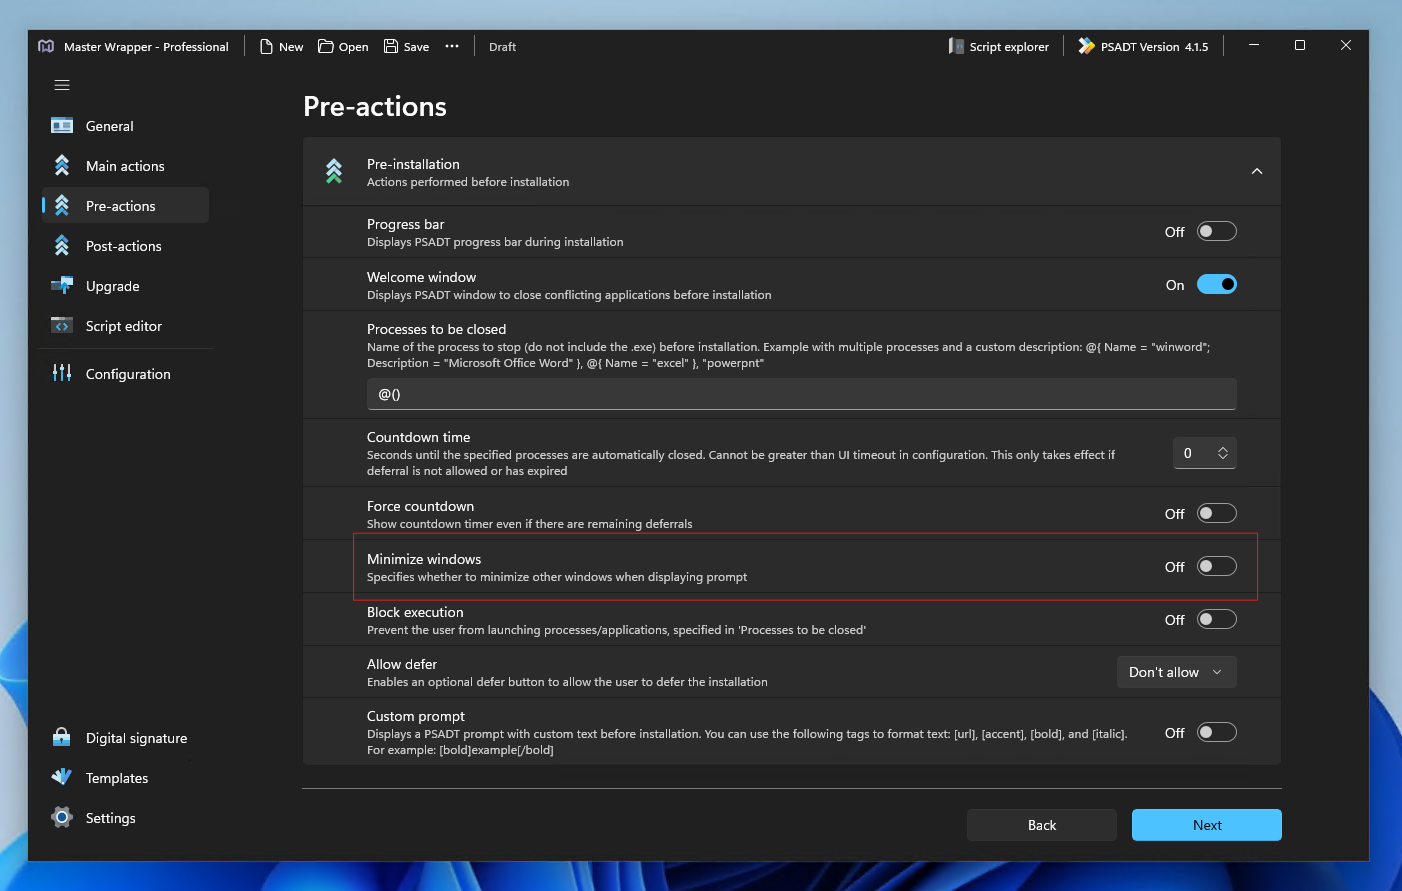Click the General sidebar icon
1402x891 pixels.
(62, 126)
